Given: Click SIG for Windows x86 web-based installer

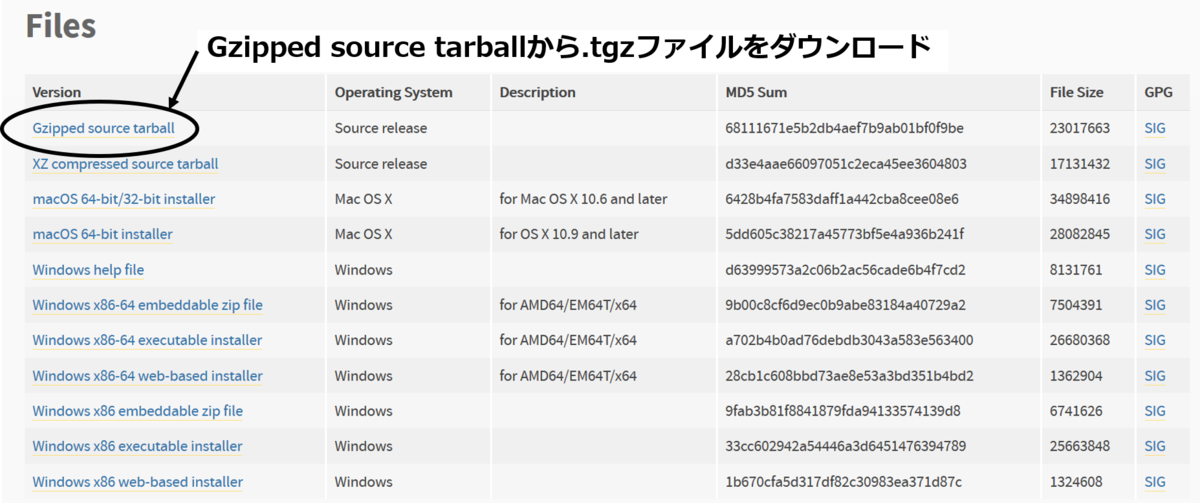Looking at the screenshot, I should (x=1155, y=482).
